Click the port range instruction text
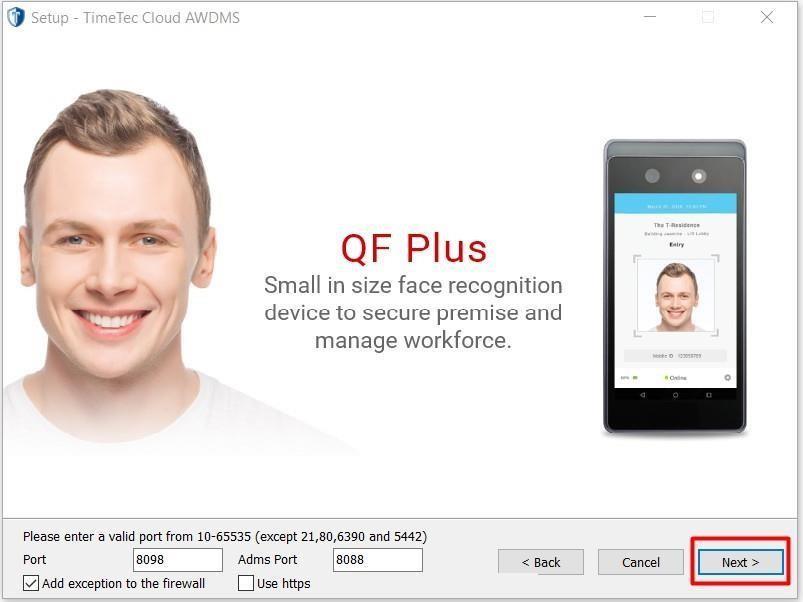The width and height of the screenshot is (803, 602). click(x=225, y=536)
